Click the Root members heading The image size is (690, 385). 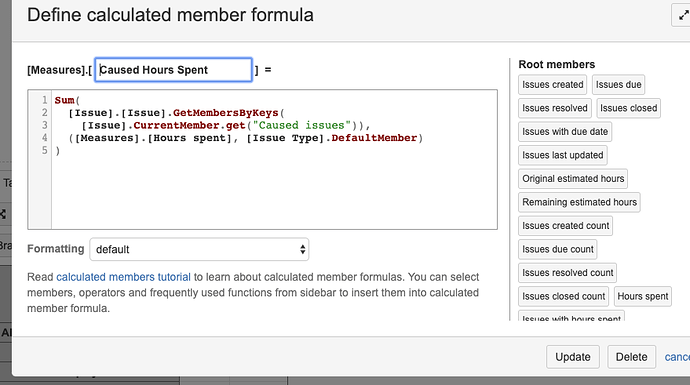click(557, 65)
